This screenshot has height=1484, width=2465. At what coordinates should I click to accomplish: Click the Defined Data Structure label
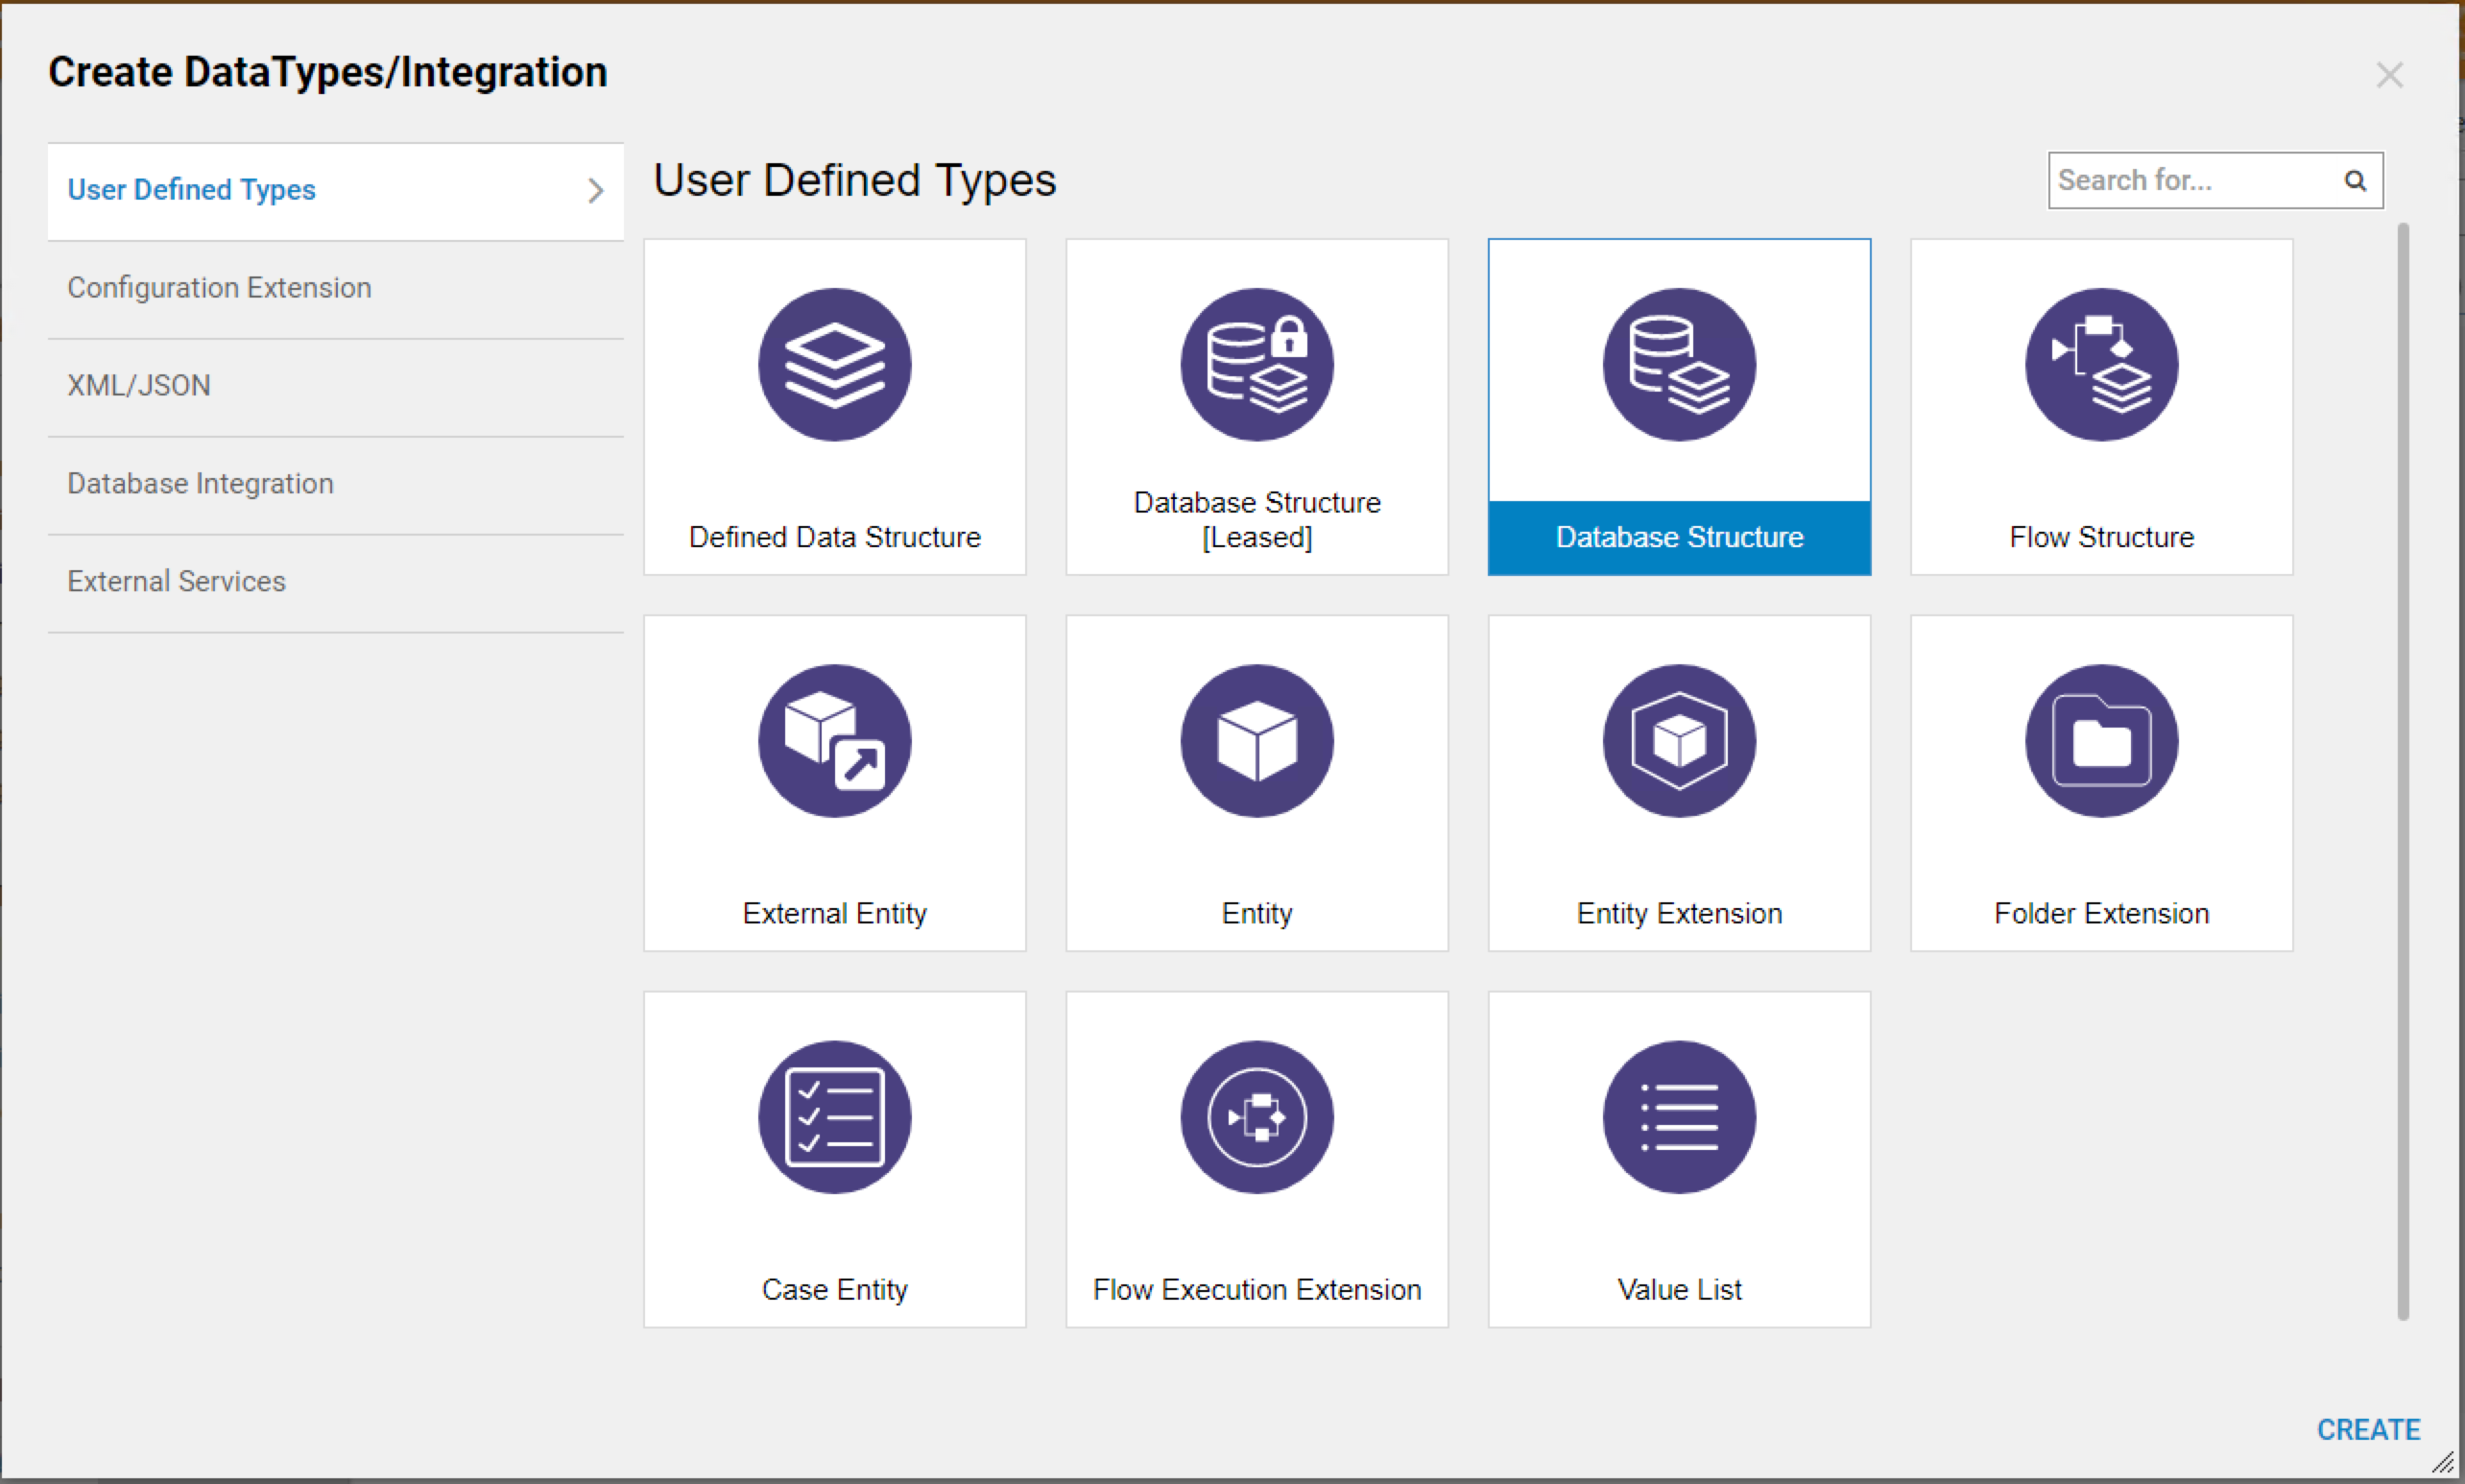(835, 537)
